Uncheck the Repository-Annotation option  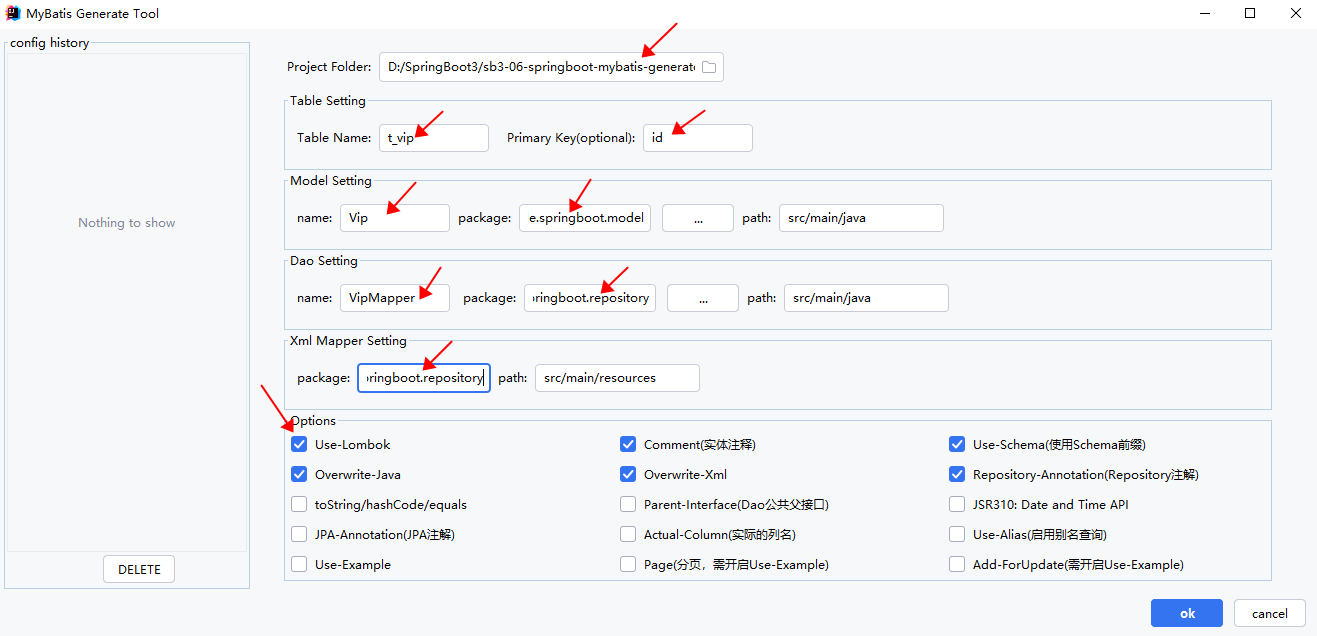[957, 474]
